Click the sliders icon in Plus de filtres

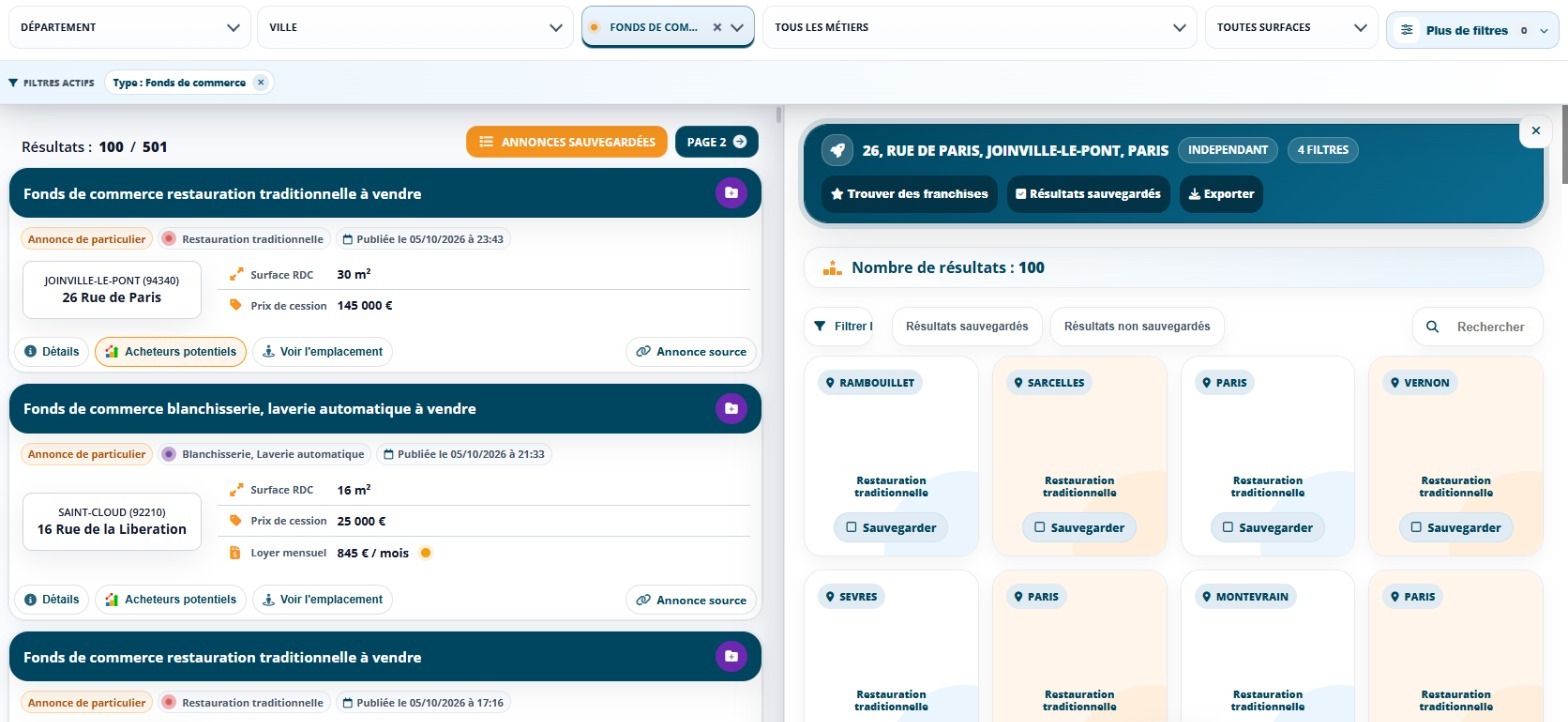pos(1407,30)
